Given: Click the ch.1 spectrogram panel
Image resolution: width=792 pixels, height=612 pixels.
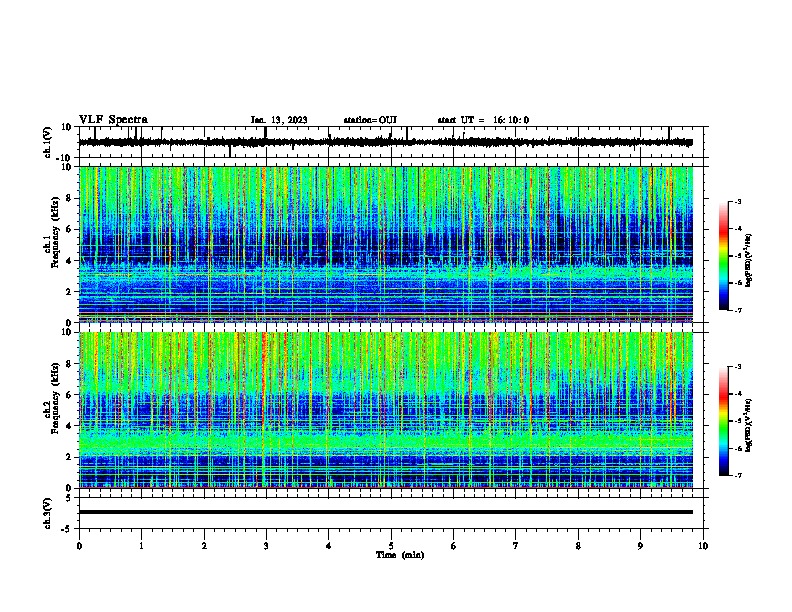Looking at the screenshot, I should tap(385, 244).
